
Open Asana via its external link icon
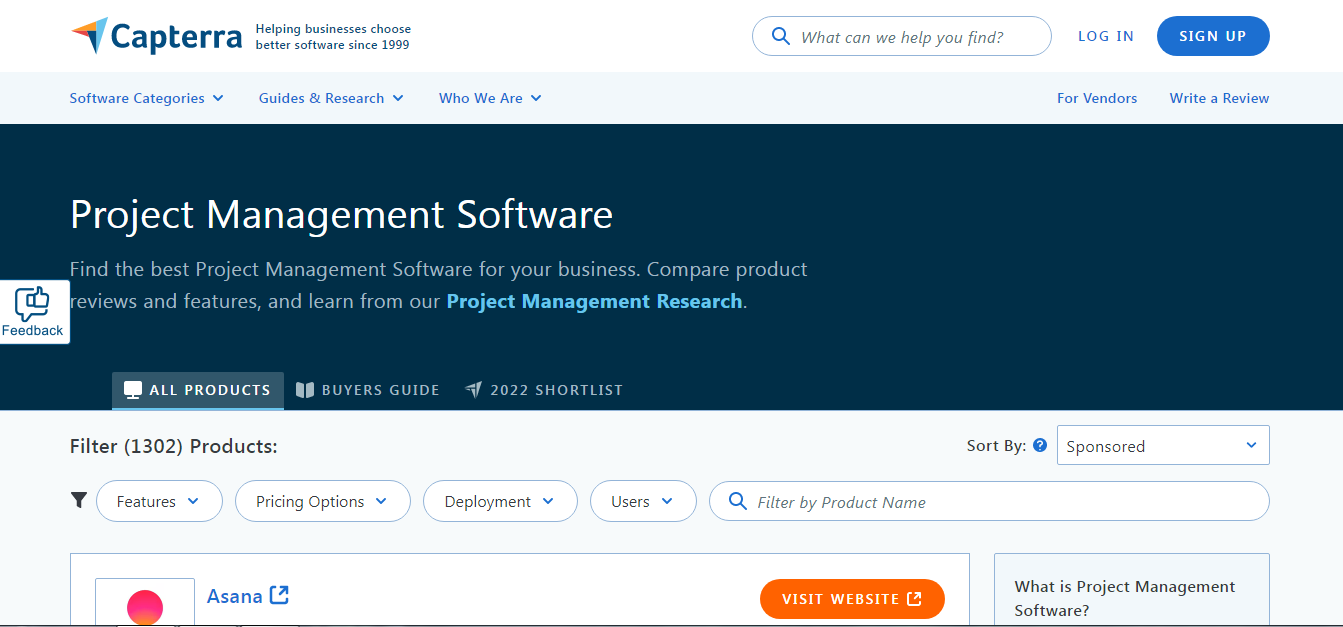coord(281,594)
